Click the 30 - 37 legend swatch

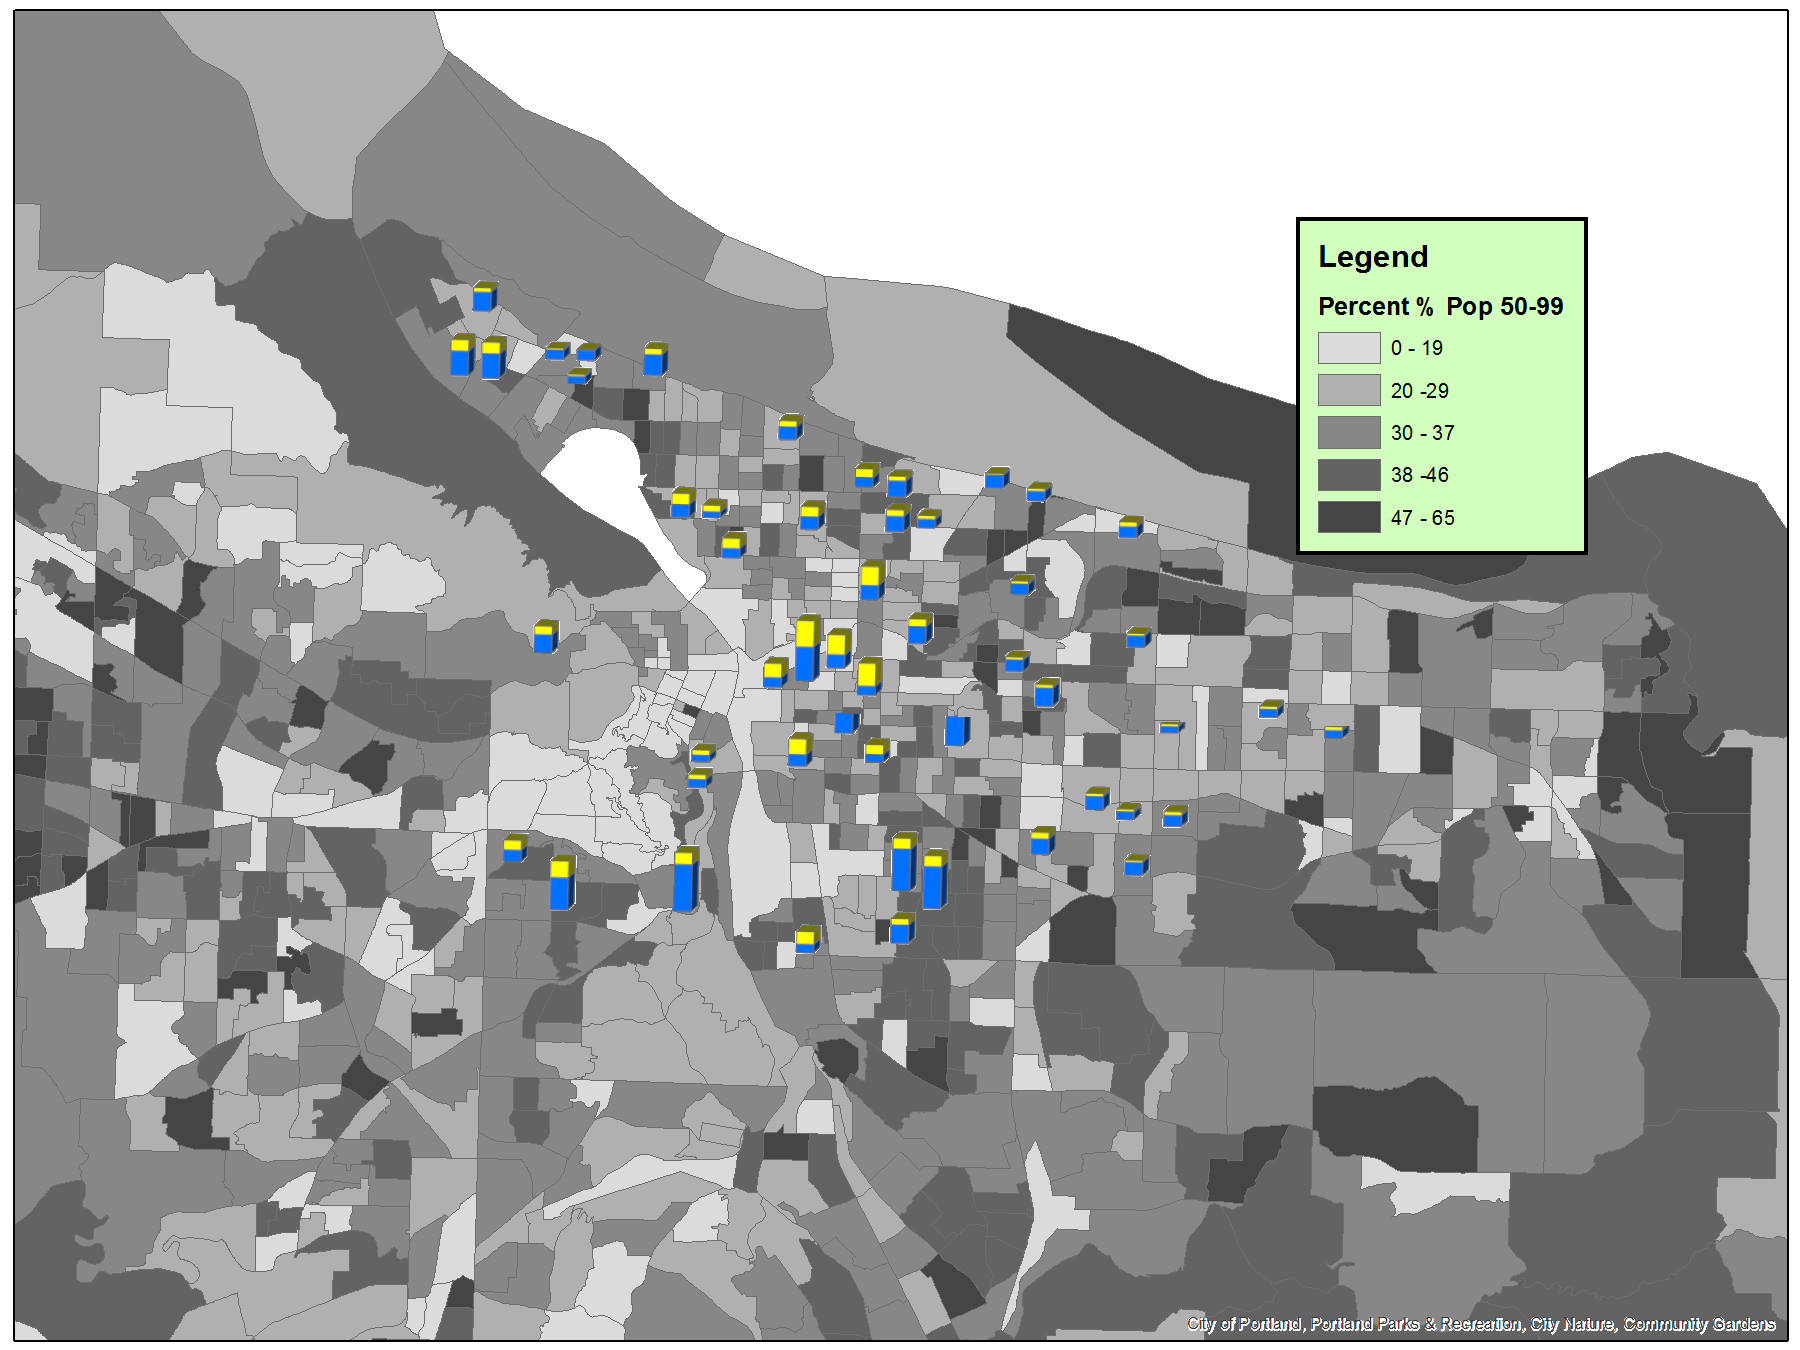point(1348,433)
